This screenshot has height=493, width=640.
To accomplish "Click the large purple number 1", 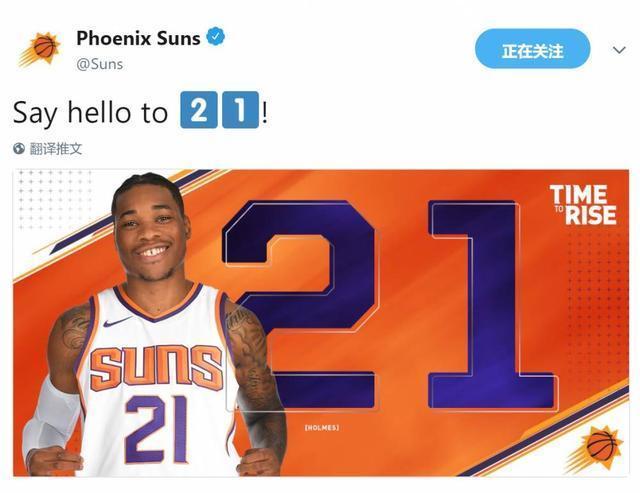I will coord(491,305).
